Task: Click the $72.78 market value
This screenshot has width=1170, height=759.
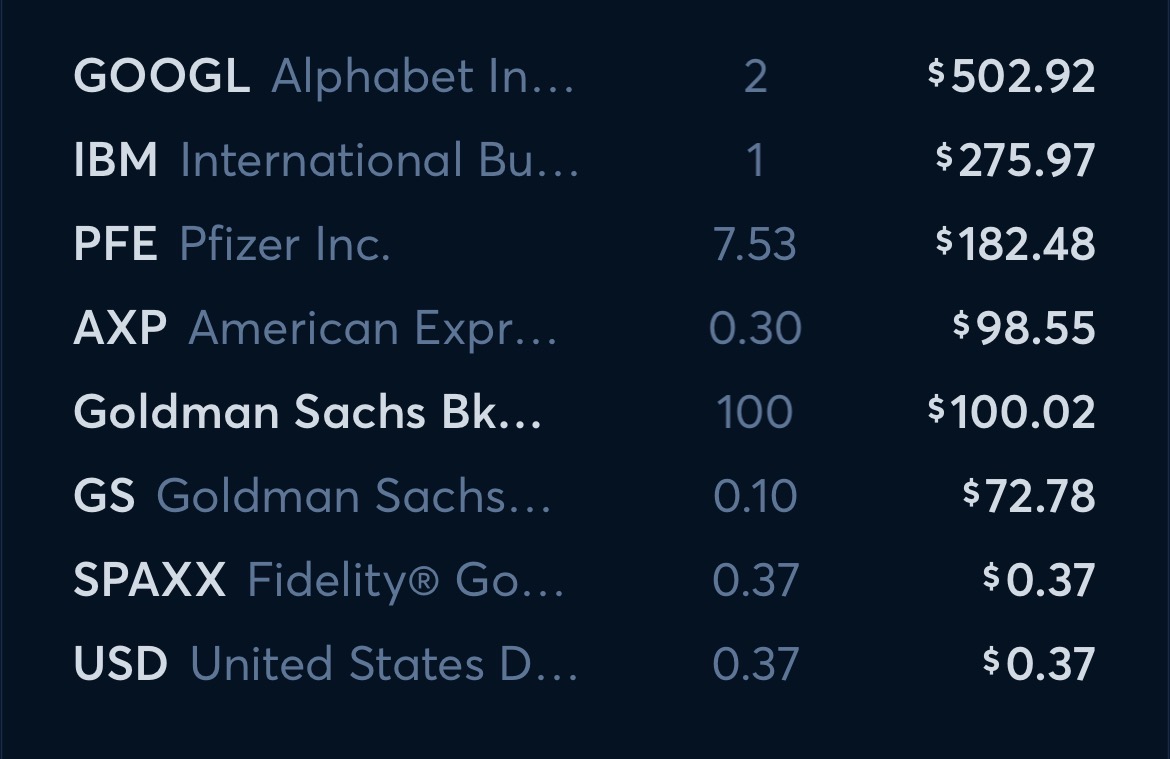Action: [1029, 496]
